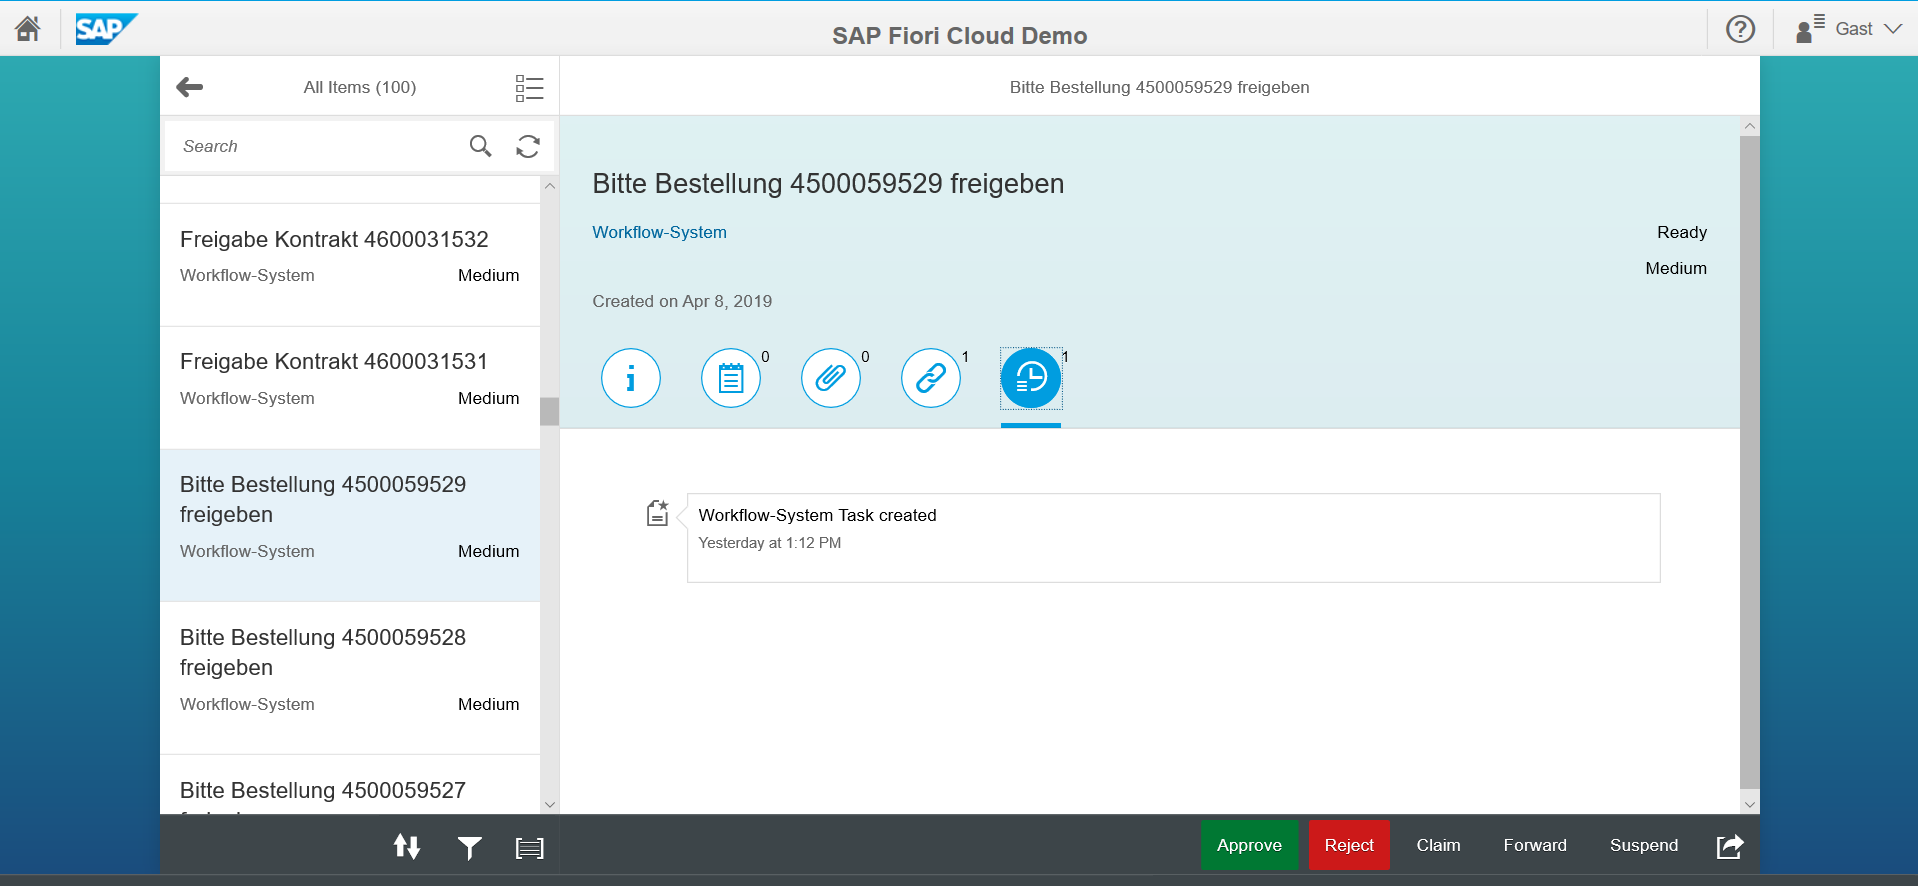1918x886 pixels.
Task: Click the task created history icon
Action: click(x=657, y=513)
